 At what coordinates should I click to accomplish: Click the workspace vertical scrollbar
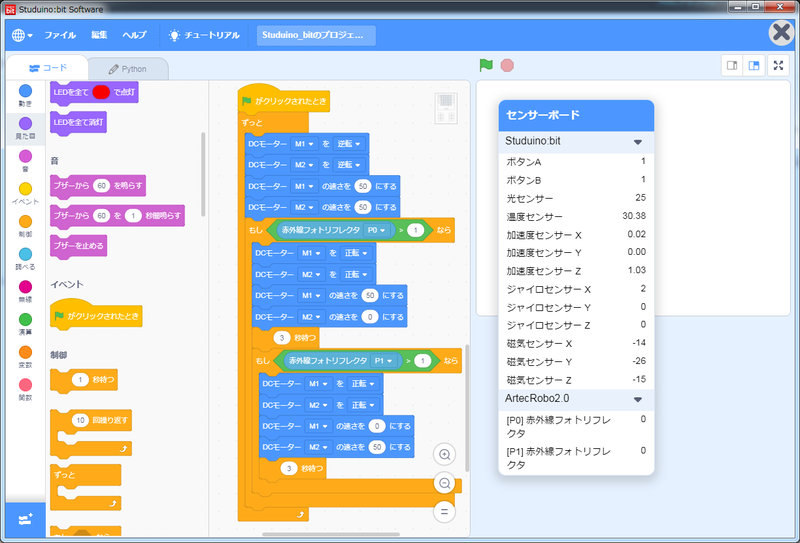click(466, 408)
